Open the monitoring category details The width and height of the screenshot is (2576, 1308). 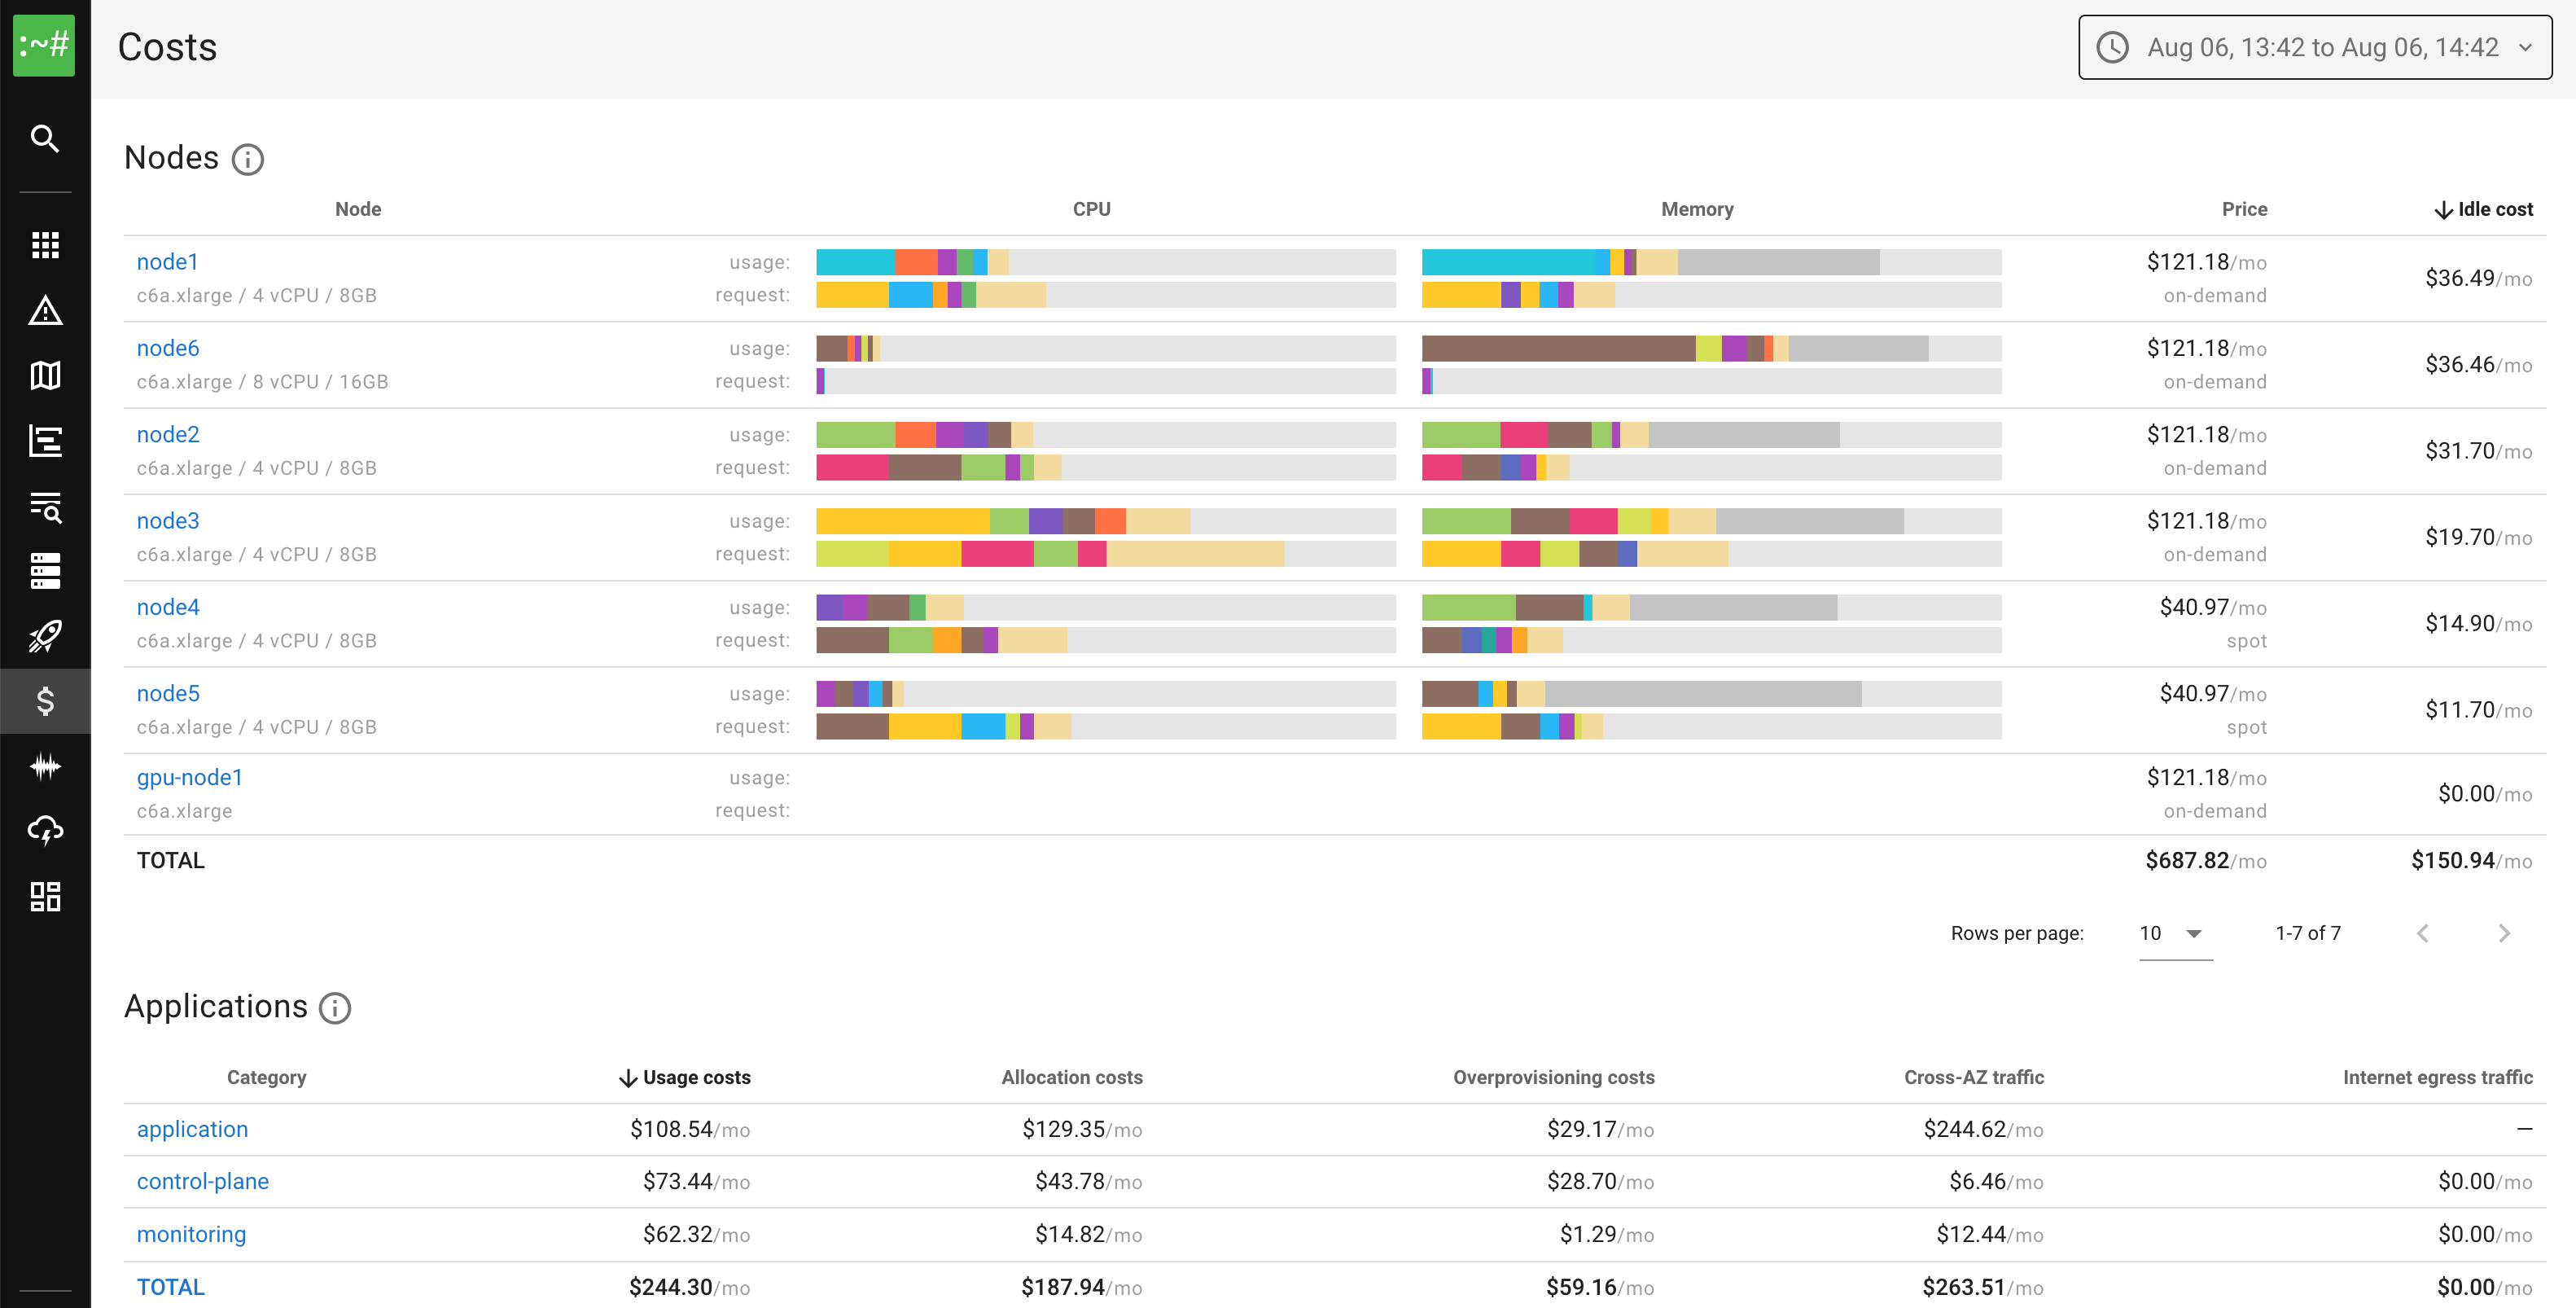coord(191,1234)
